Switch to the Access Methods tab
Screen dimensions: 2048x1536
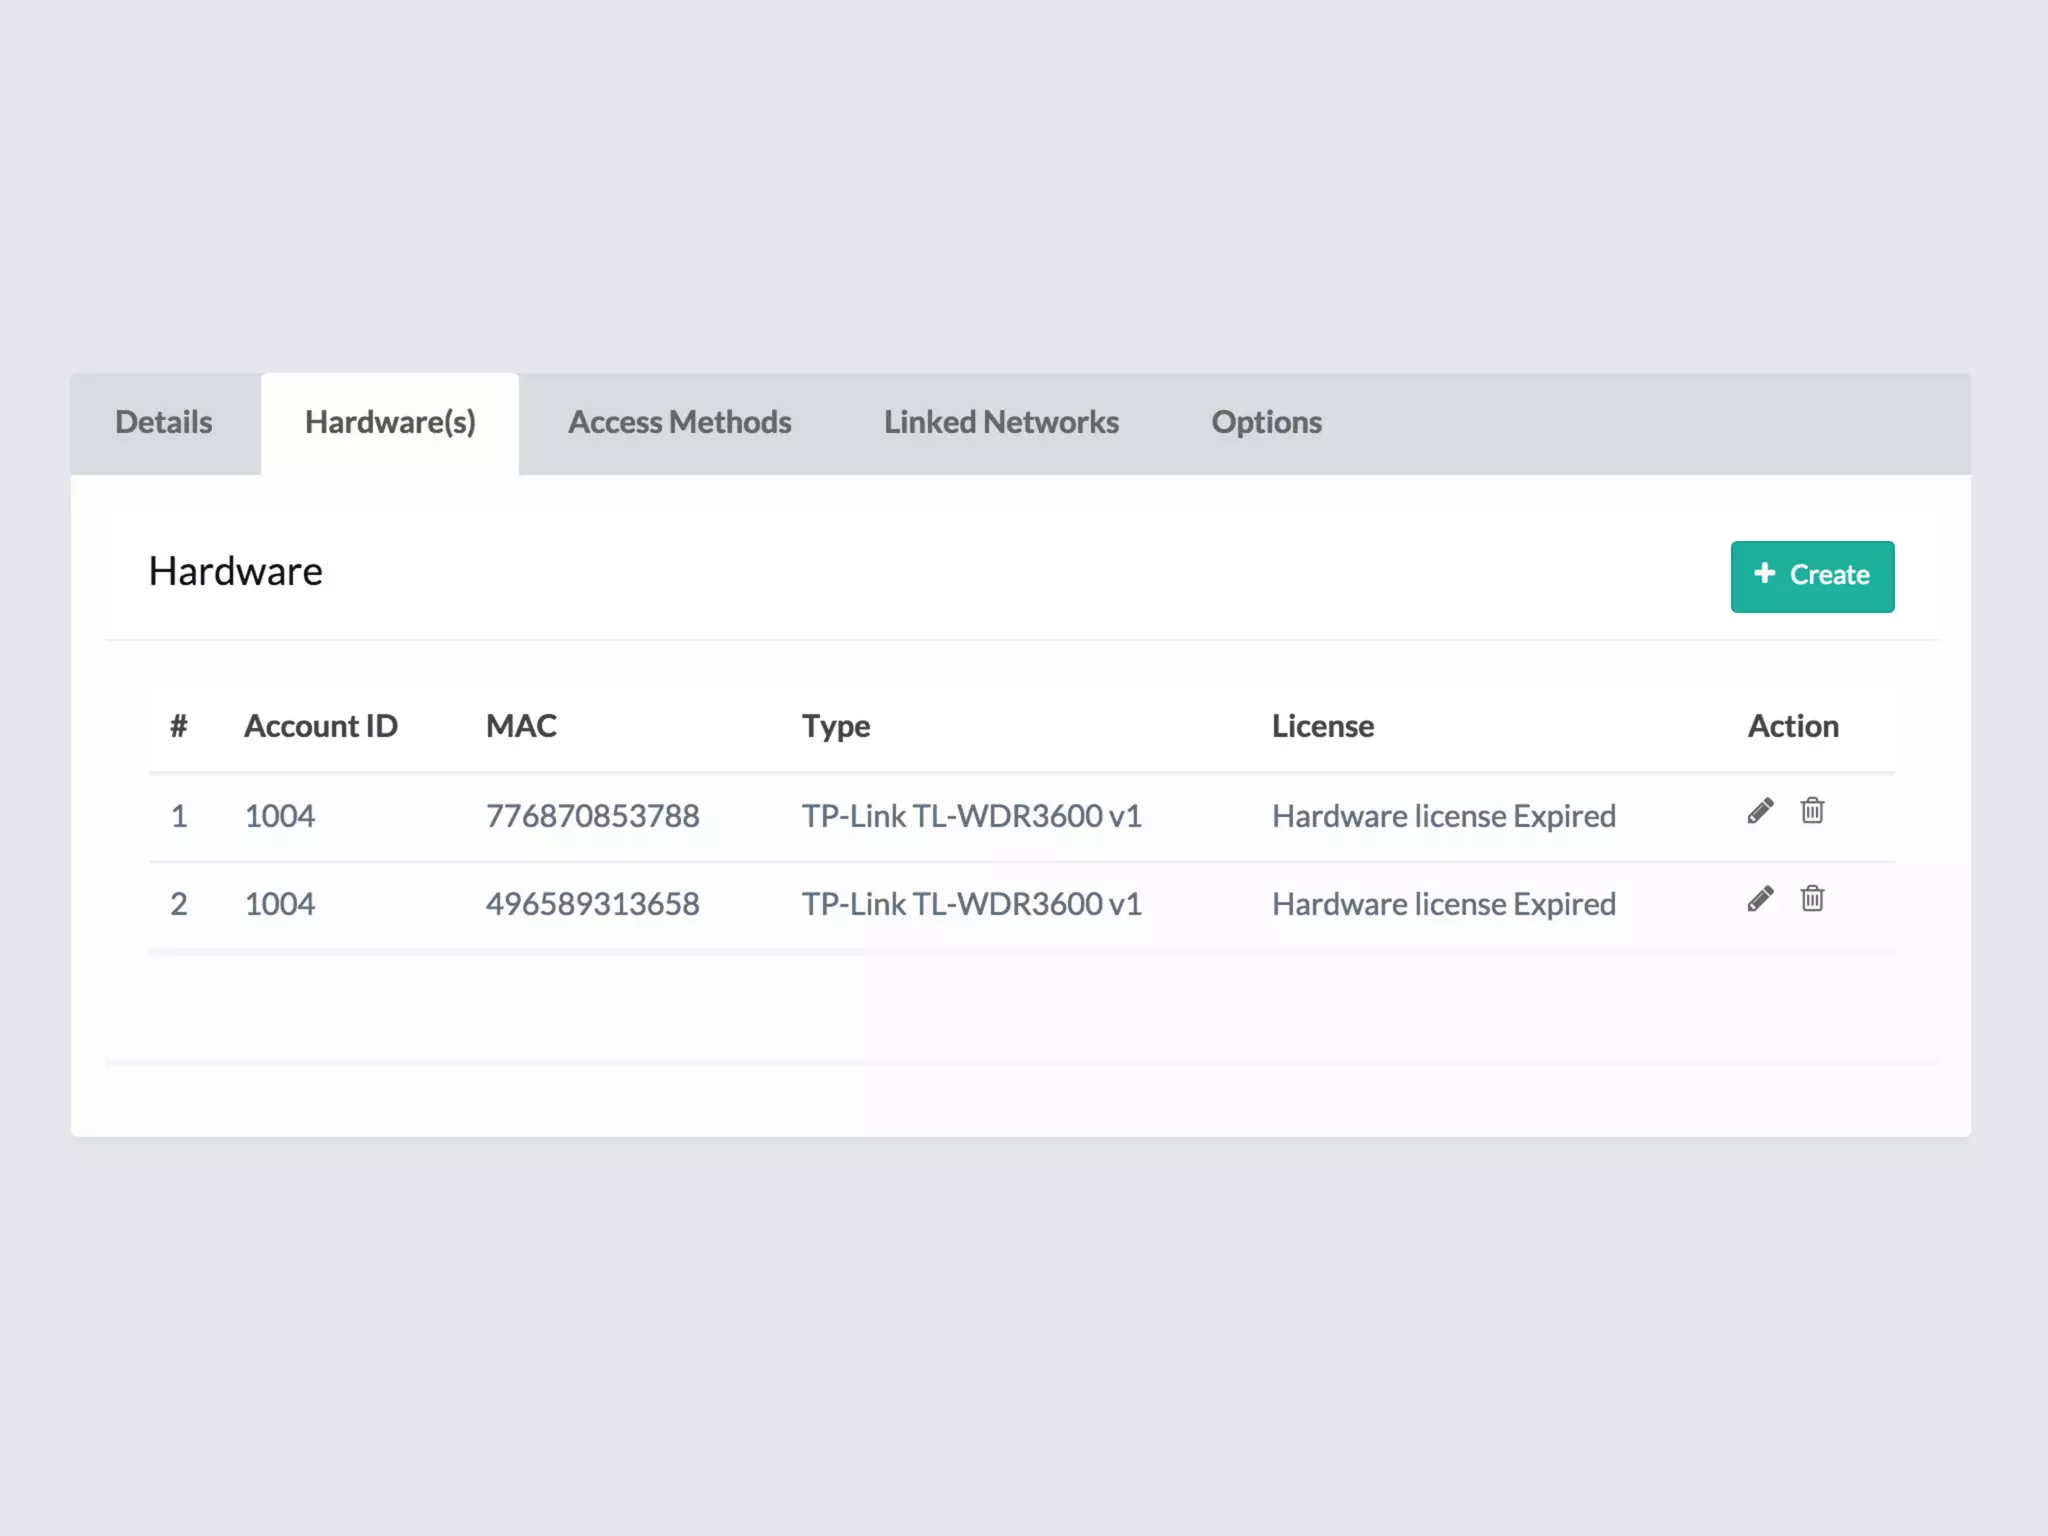[679, 423]
